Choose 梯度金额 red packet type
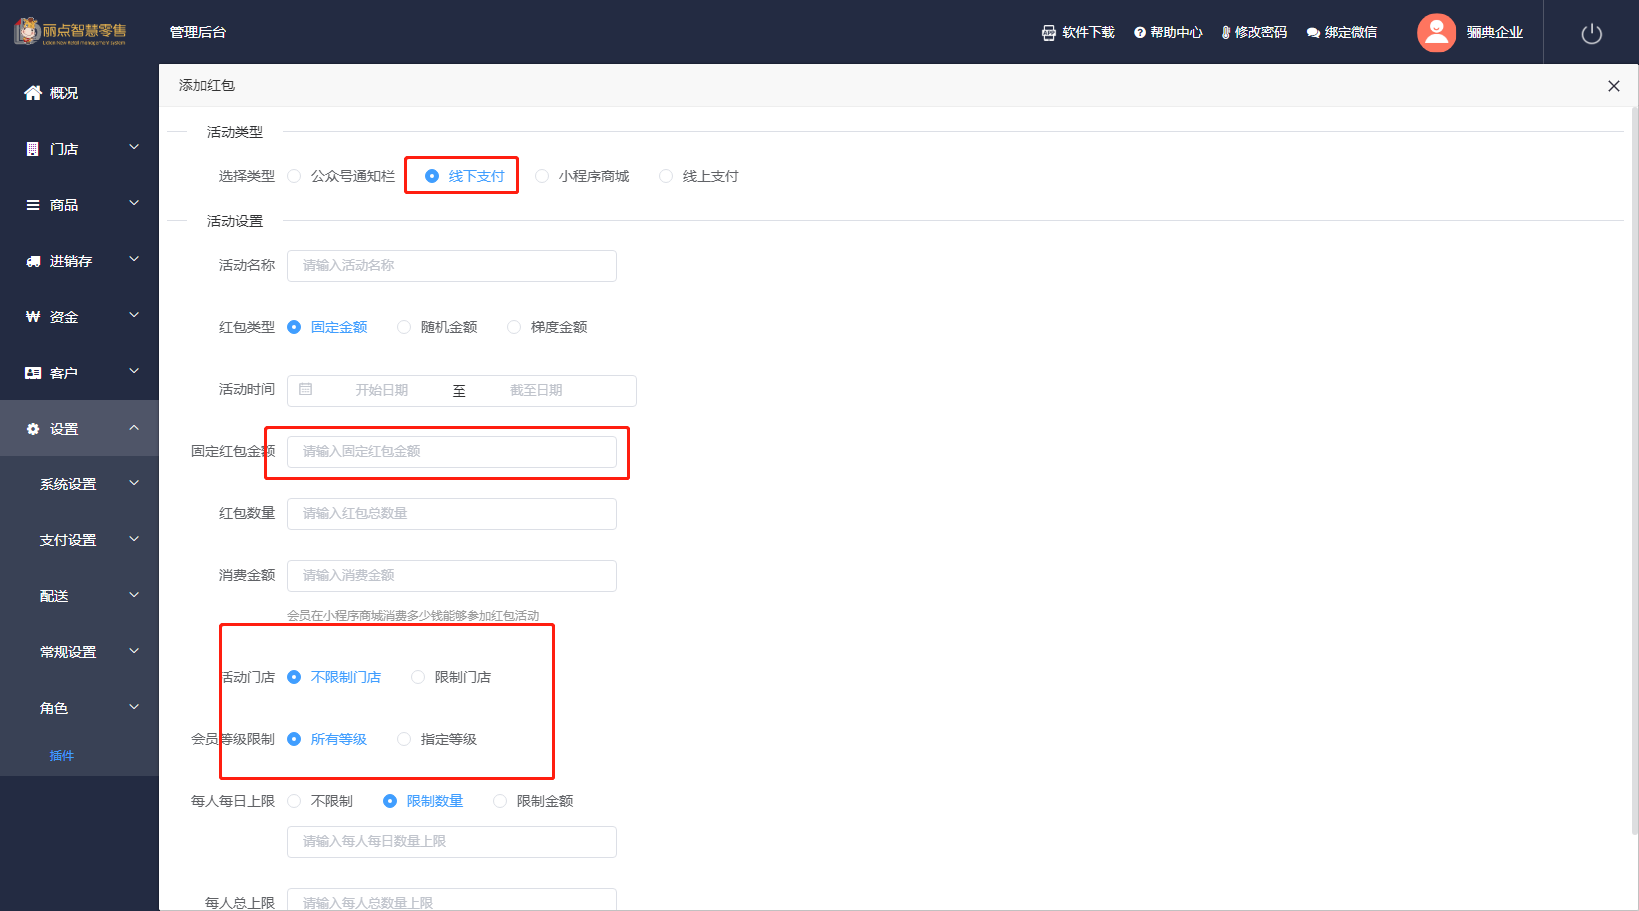 click(x=547, y=327)
